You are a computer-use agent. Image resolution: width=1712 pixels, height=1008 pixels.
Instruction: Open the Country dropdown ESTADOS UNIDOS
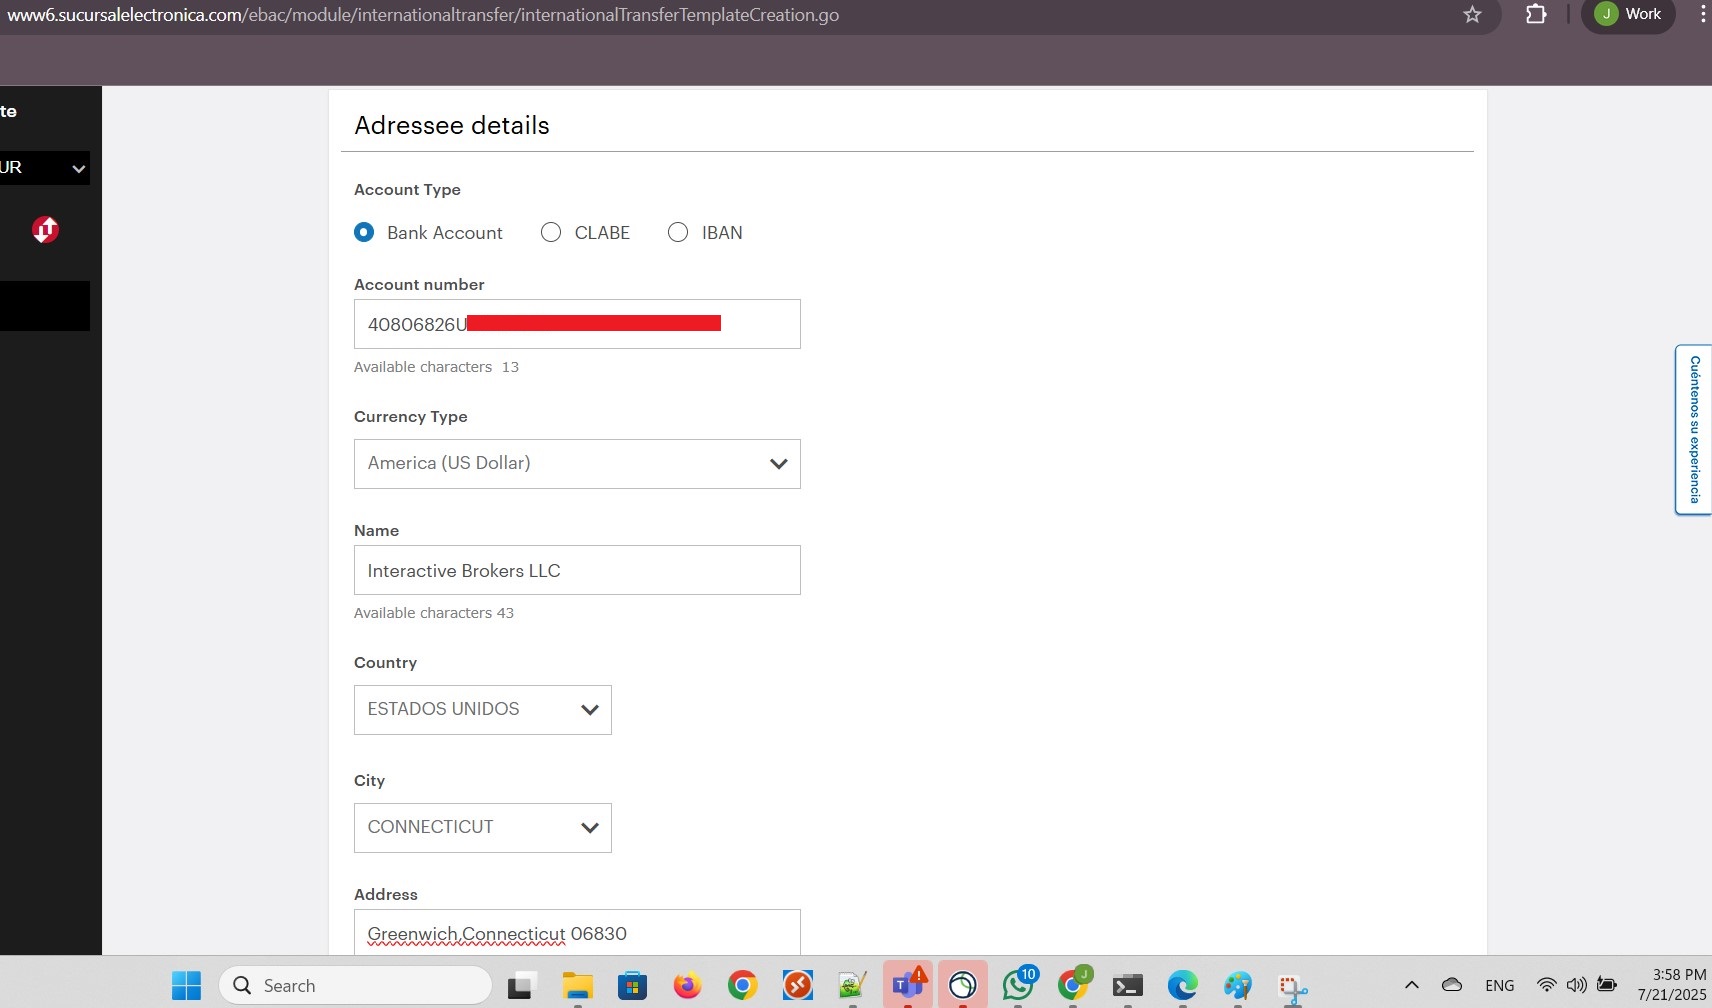[483, 710]
